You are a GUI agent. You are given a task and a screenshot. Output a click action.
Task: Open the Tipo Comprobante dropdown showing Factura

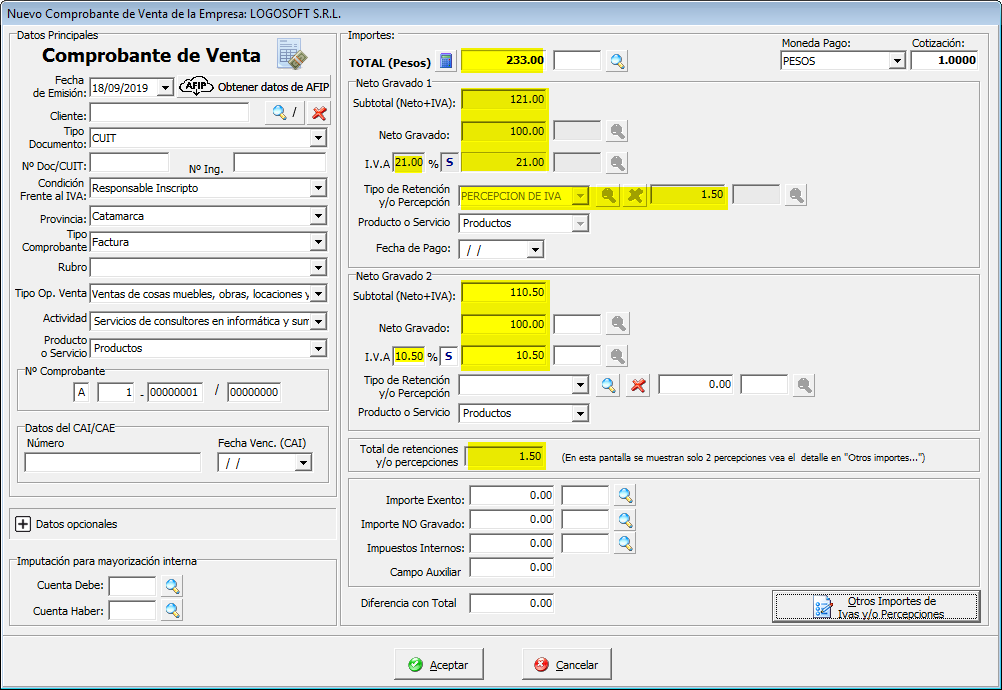[x=318, y=242]
